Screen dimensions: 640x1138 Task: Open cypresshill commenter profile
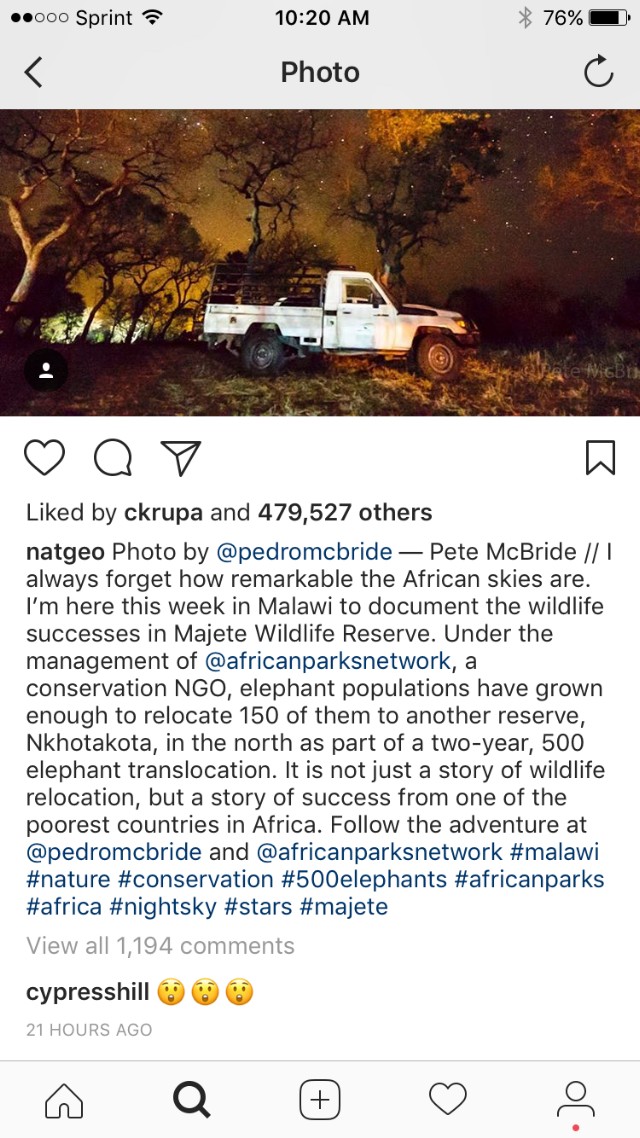pyautogui.click(x=87, y=992)
